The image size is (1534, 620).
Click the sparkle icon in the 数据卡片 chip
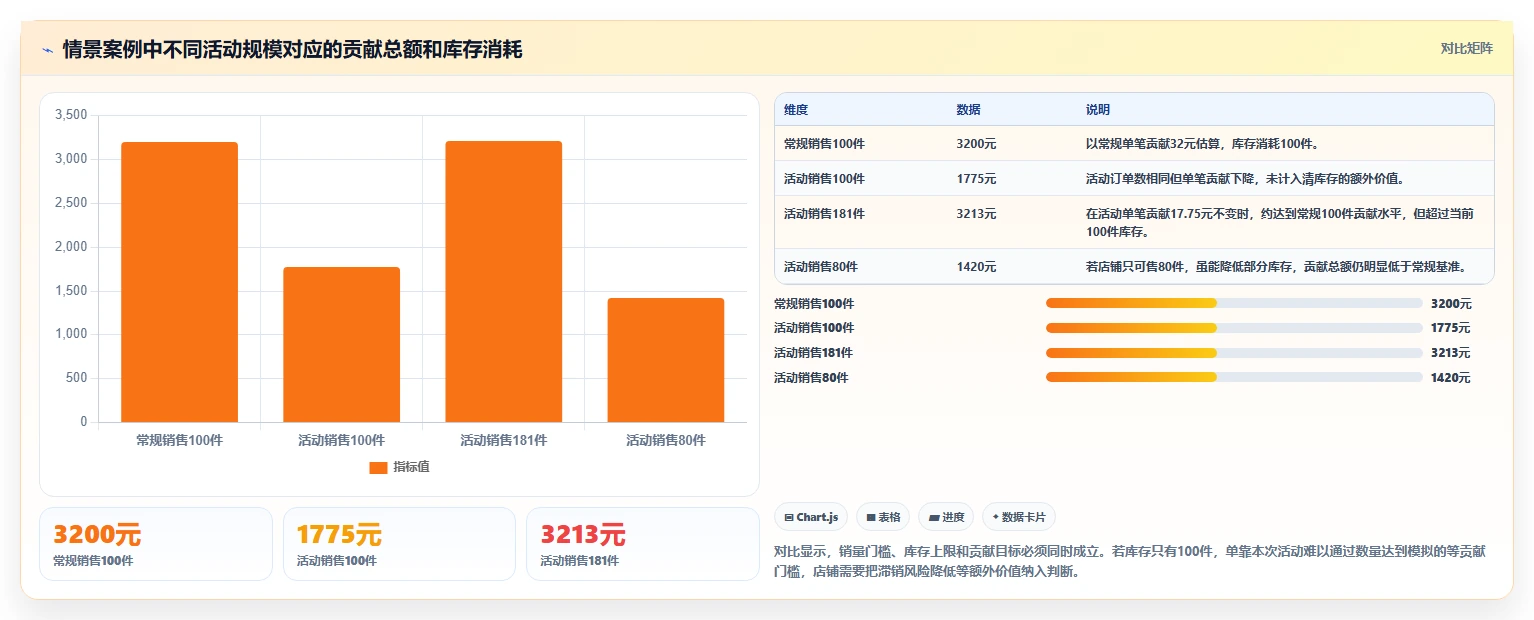pyautogui.click(x=995, y=518)
